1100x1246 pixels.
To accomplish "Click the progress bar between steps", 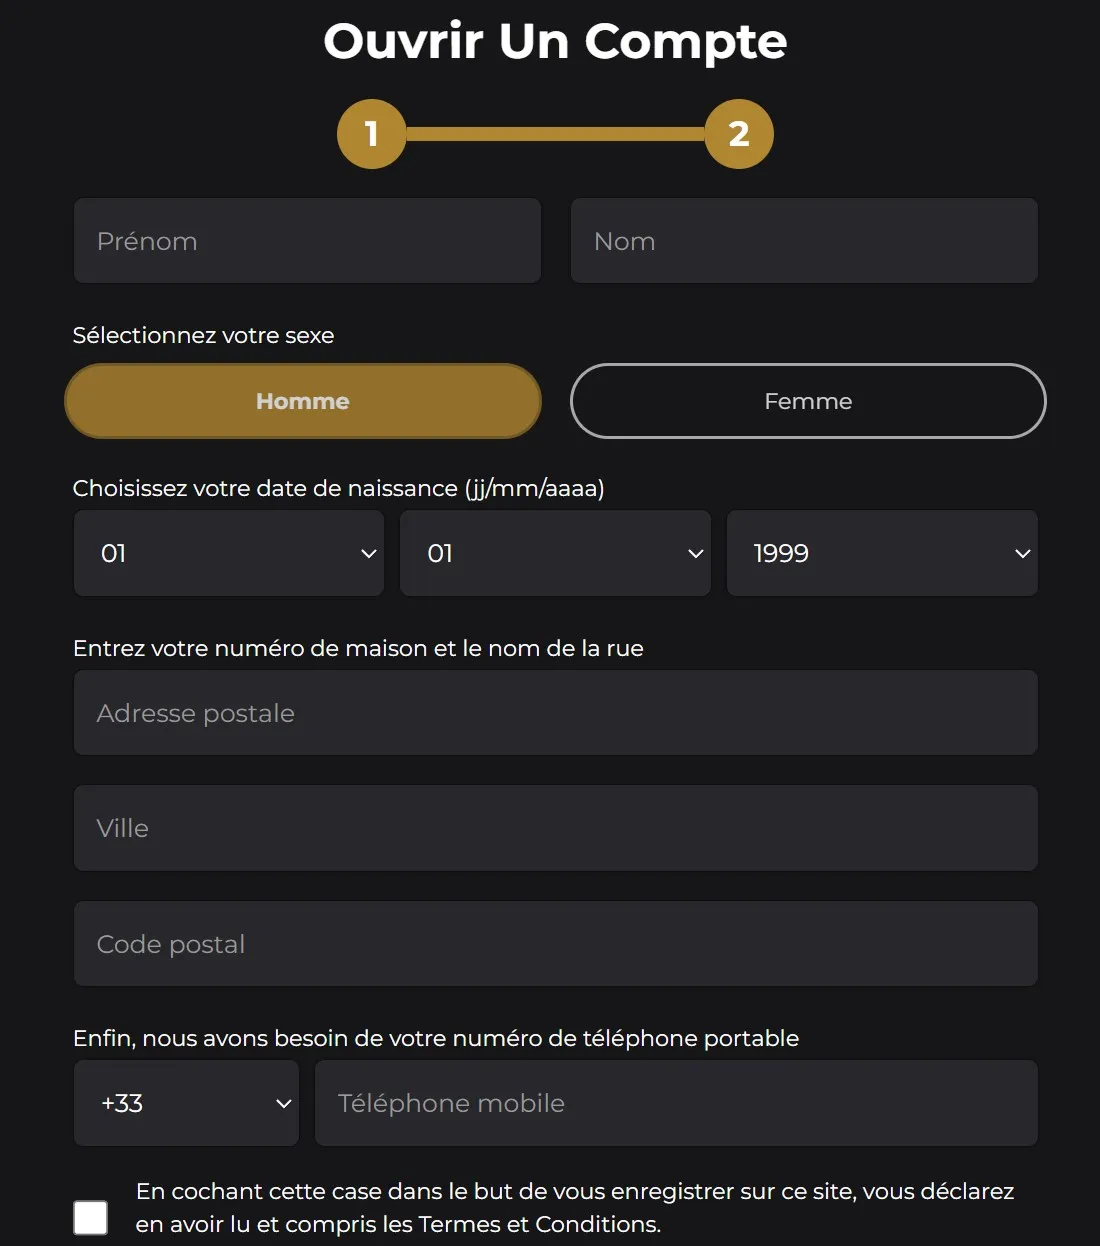I will [555, 134].
